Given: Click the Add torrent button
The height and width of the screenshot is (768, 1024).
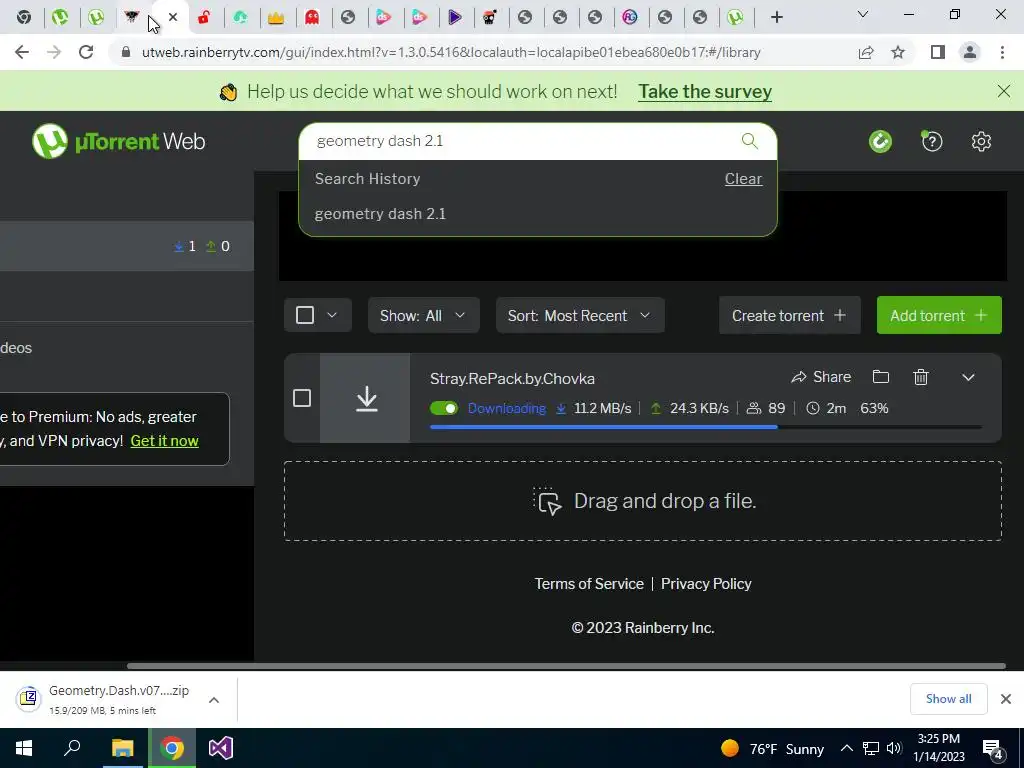Looking at the screenshot, I should pyautogui.click(x=939, y=315).
